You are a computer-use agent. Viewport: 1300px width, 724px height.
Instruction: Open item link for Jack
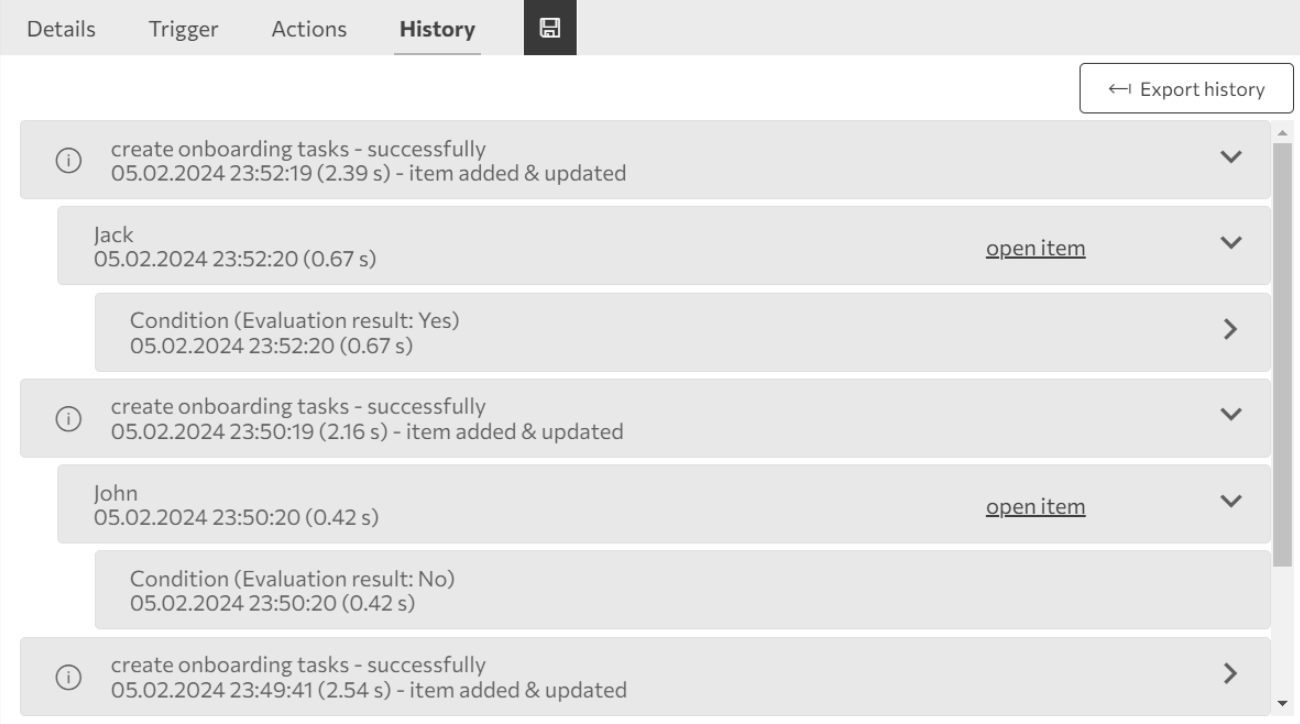click(1035, 249)
